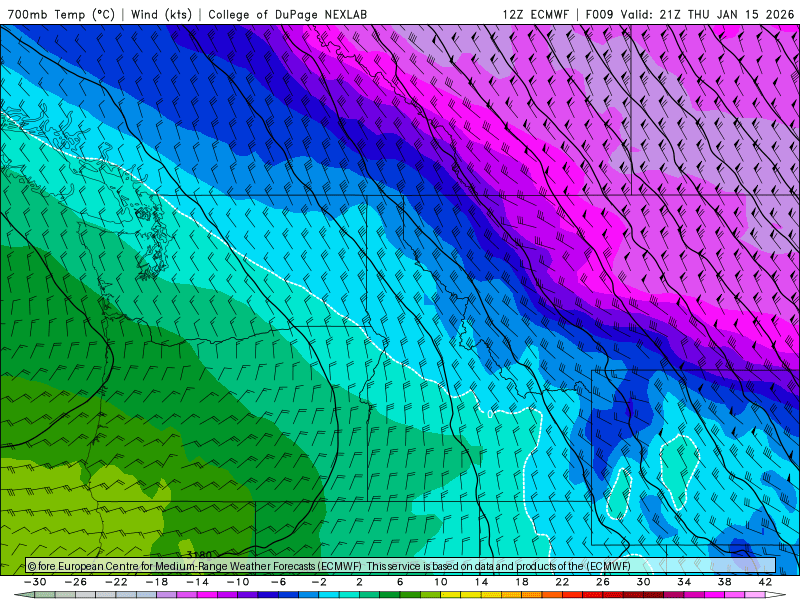Click the "F009 Valid: 21Z THU JAN 15 2026" text
Screen dimensions: 800x600
[x=690, y=14]
